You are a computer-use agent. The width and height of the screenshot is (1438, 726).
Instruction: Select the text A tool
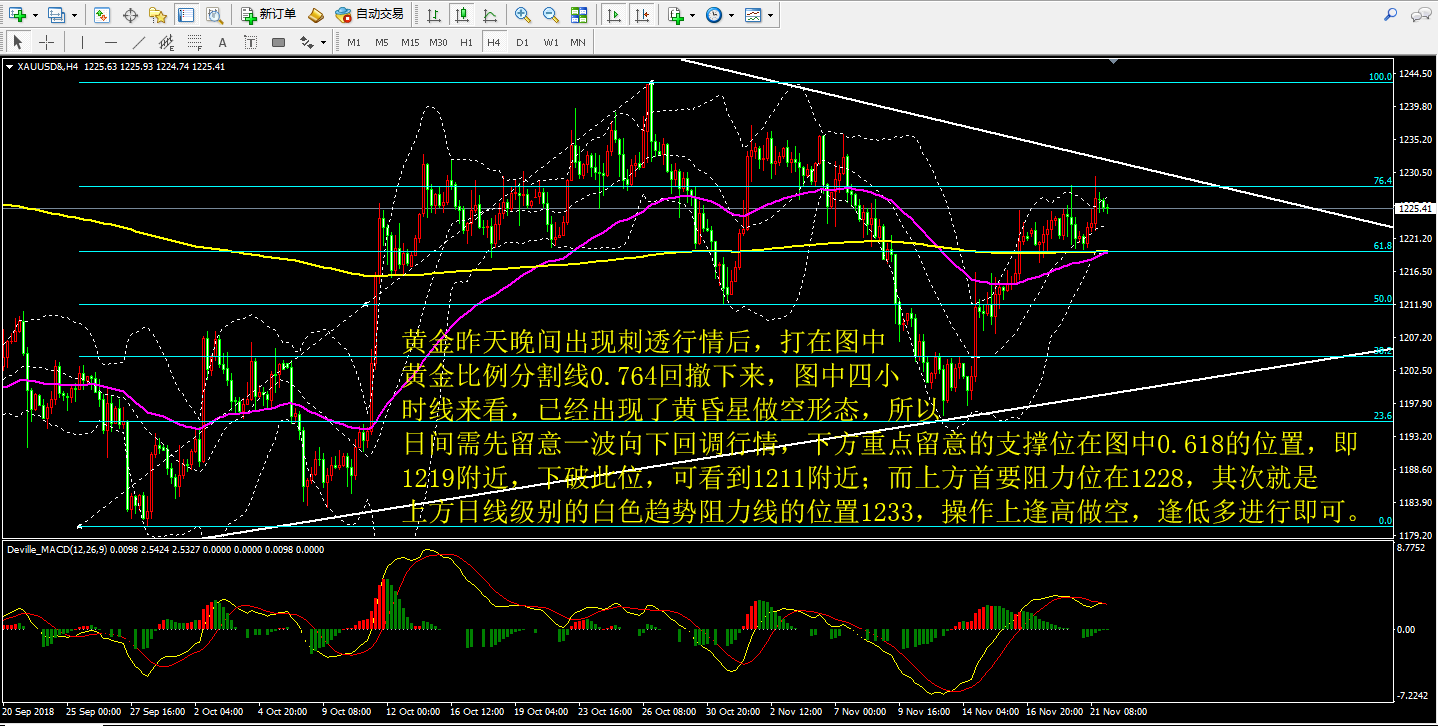pos(222,42)
